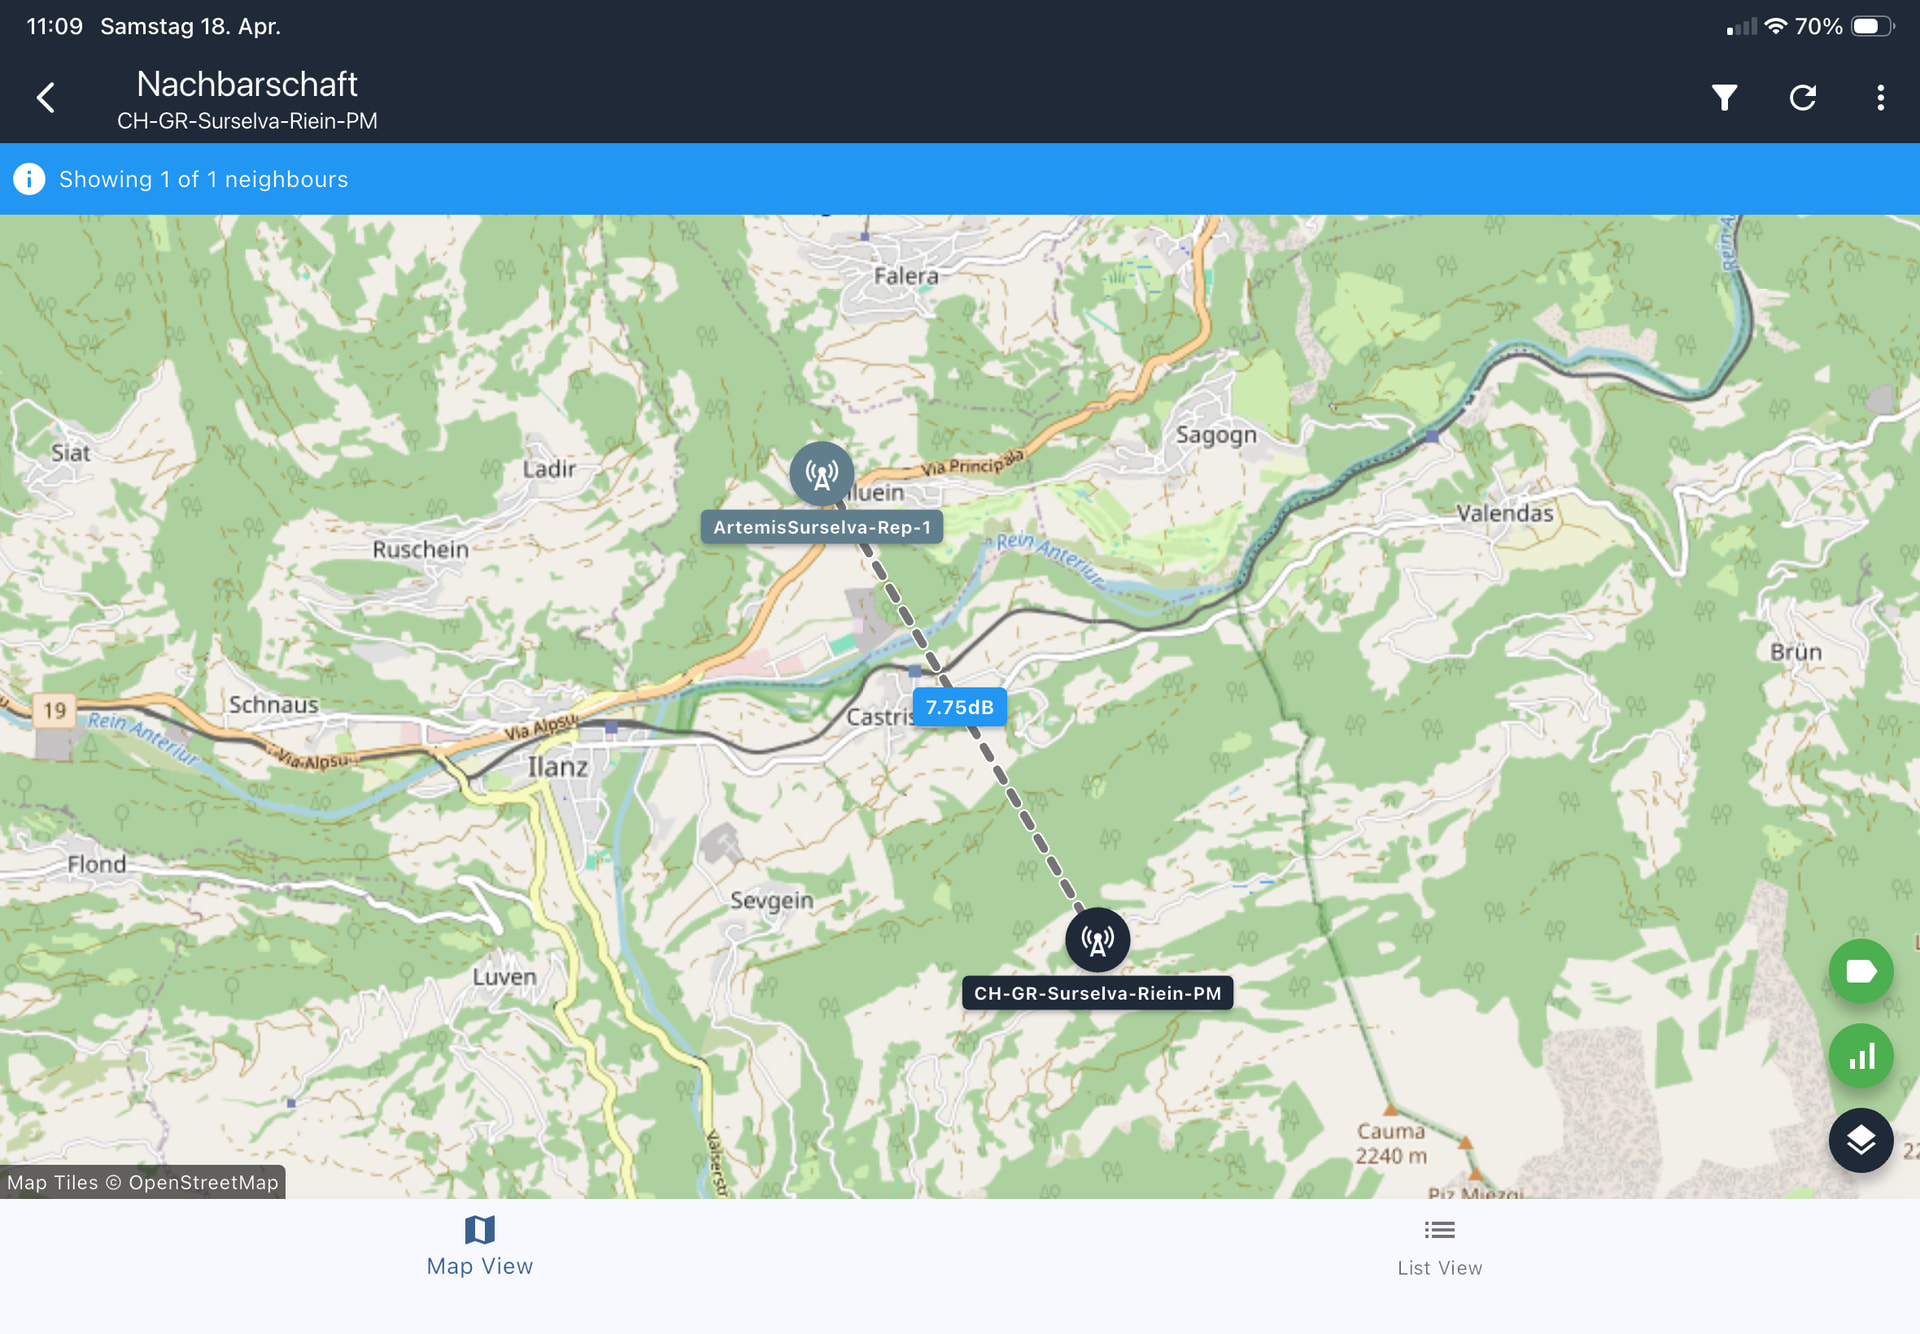Tap the OpenStreetMap attribution text
This screenshot has width=1920, height=1334.
(x=143, y=1182)
